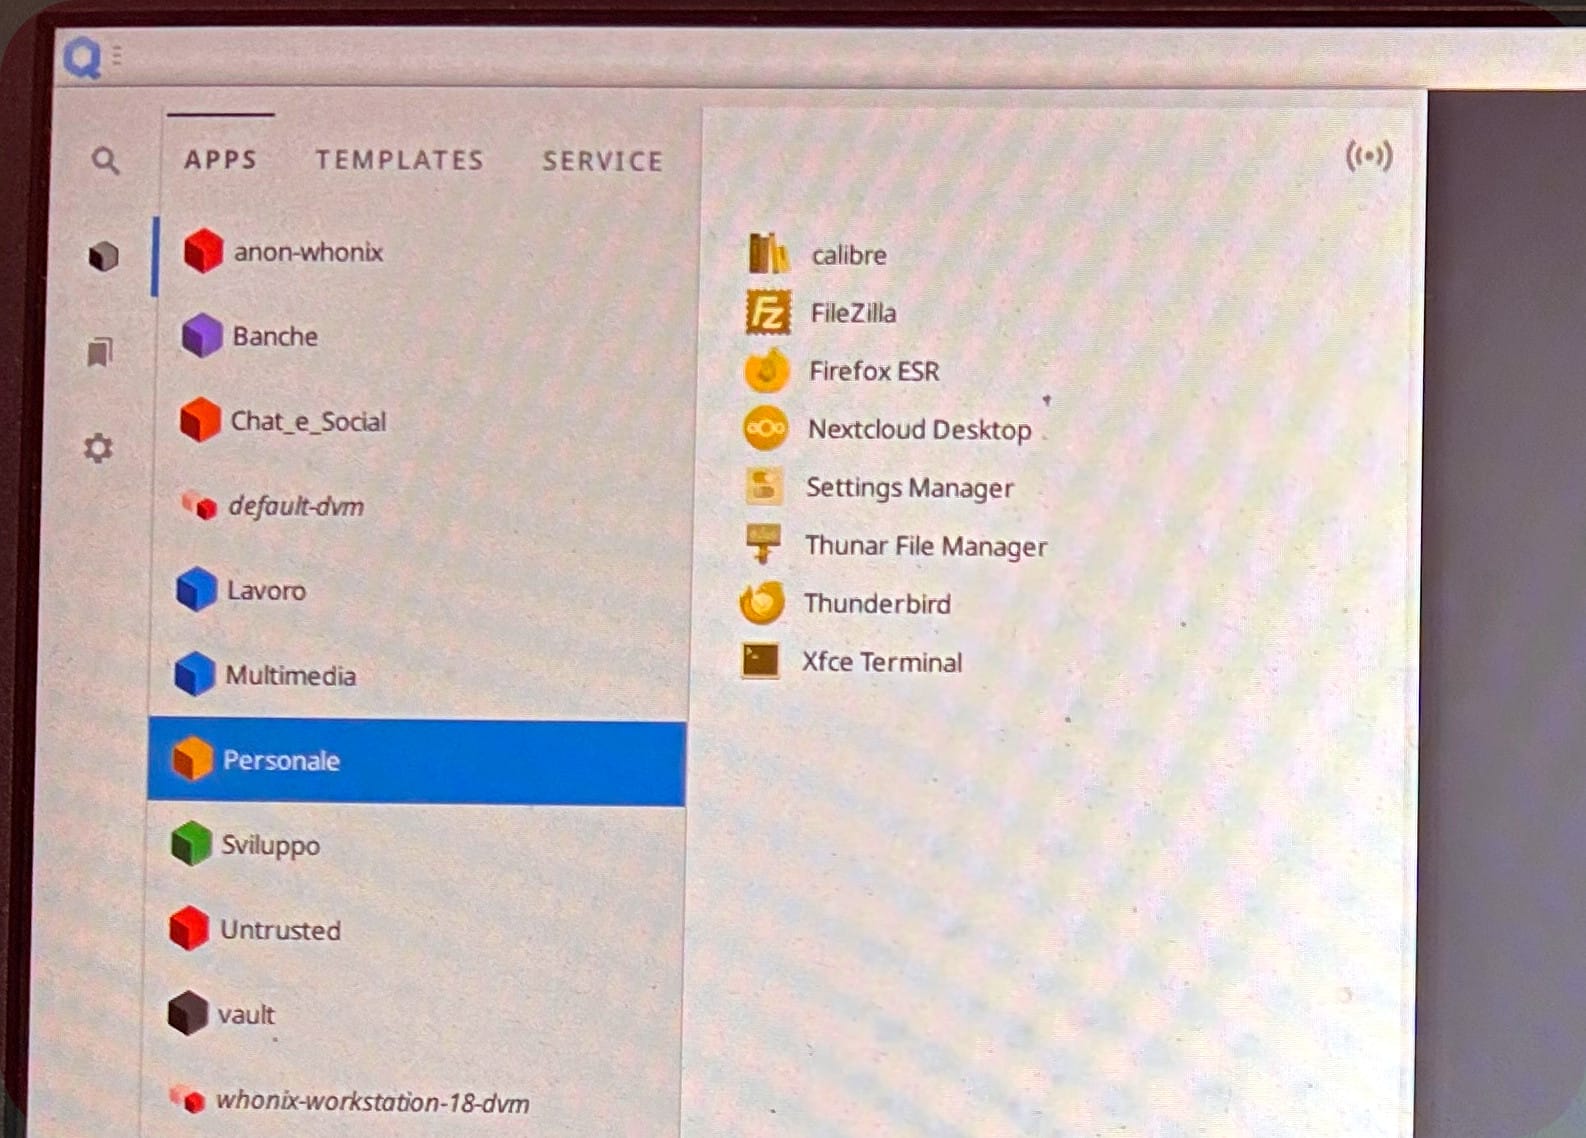This screenshot has height=1138, width=1586.
Task: Open the settings gear in sidebar
Action: click(98, 447)
